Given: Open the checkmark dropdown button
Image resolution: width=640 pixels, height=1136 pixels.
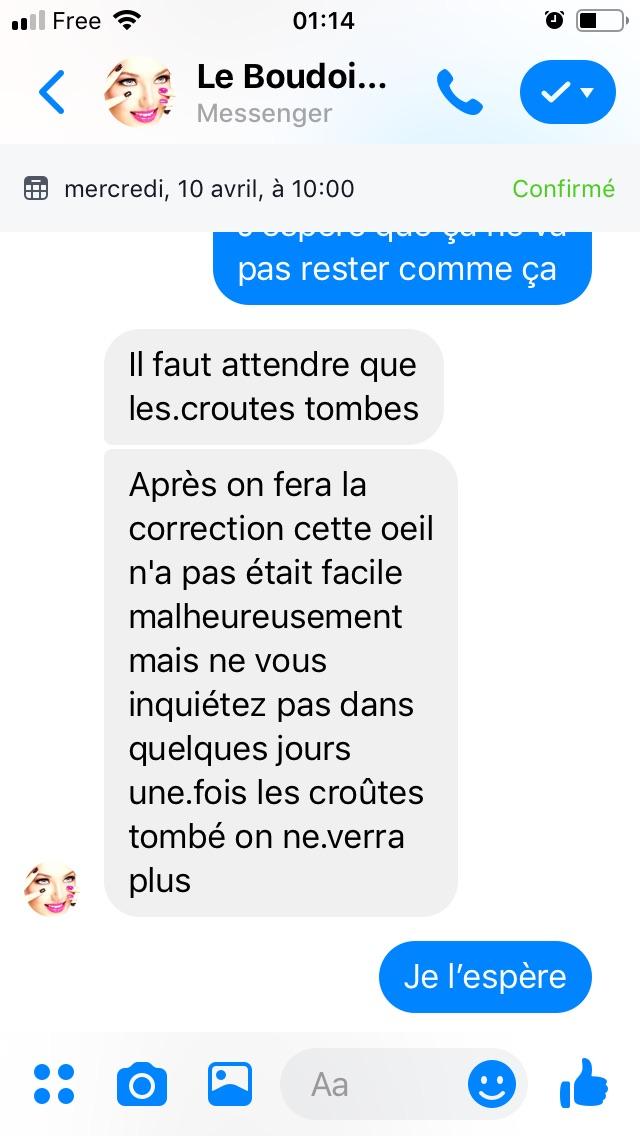Looking at the screenshot, I should pos(568,92).
